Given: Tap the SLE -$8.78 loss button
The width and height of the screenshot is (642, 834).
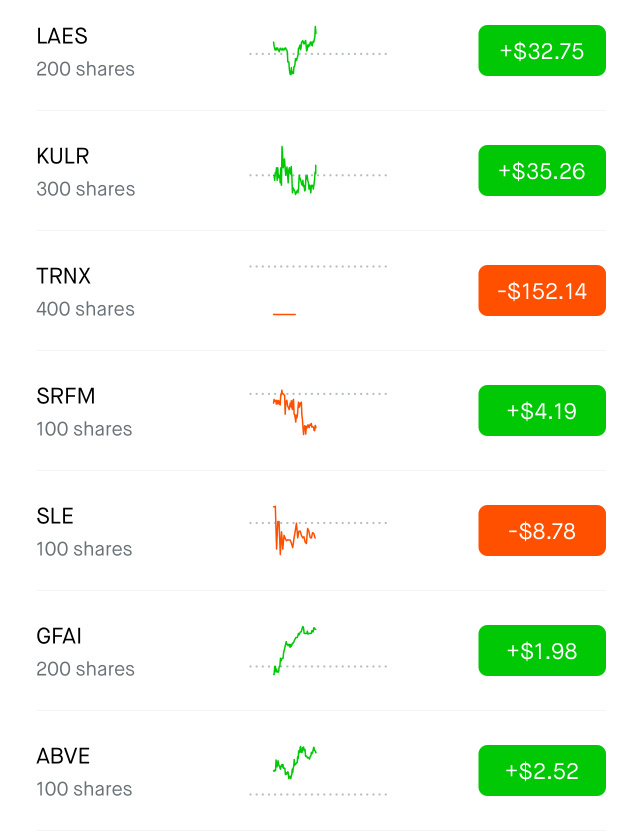Looking at the screenshot, I should (542, 530).
